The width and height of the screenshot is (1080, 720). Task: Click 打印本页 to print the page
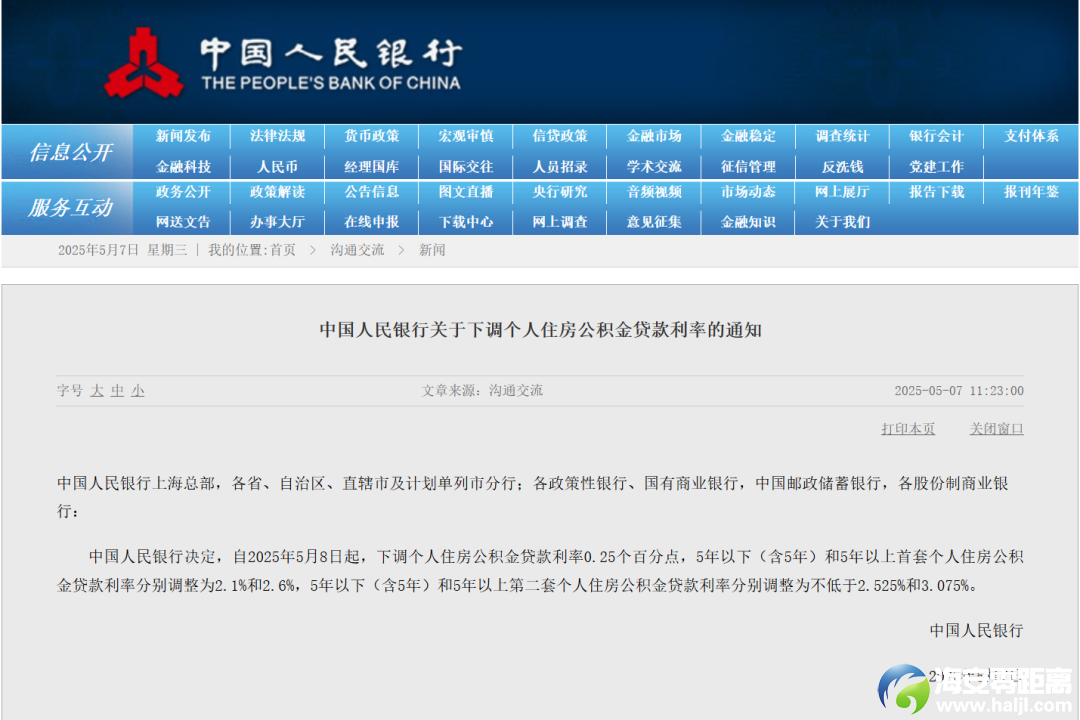pyautogui.click(x=908, y=429)
